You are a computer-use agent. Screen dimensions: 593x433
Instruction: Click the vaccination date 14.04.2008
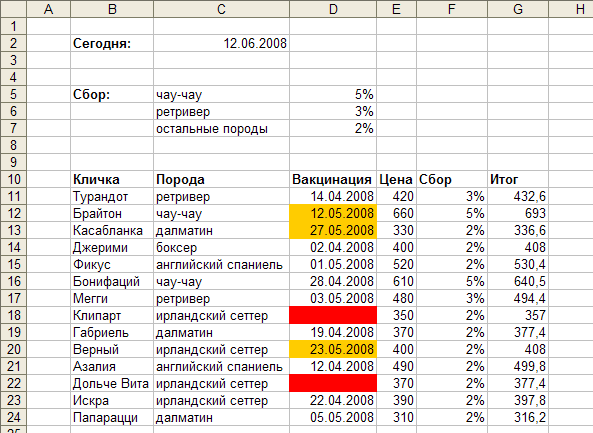333,197
